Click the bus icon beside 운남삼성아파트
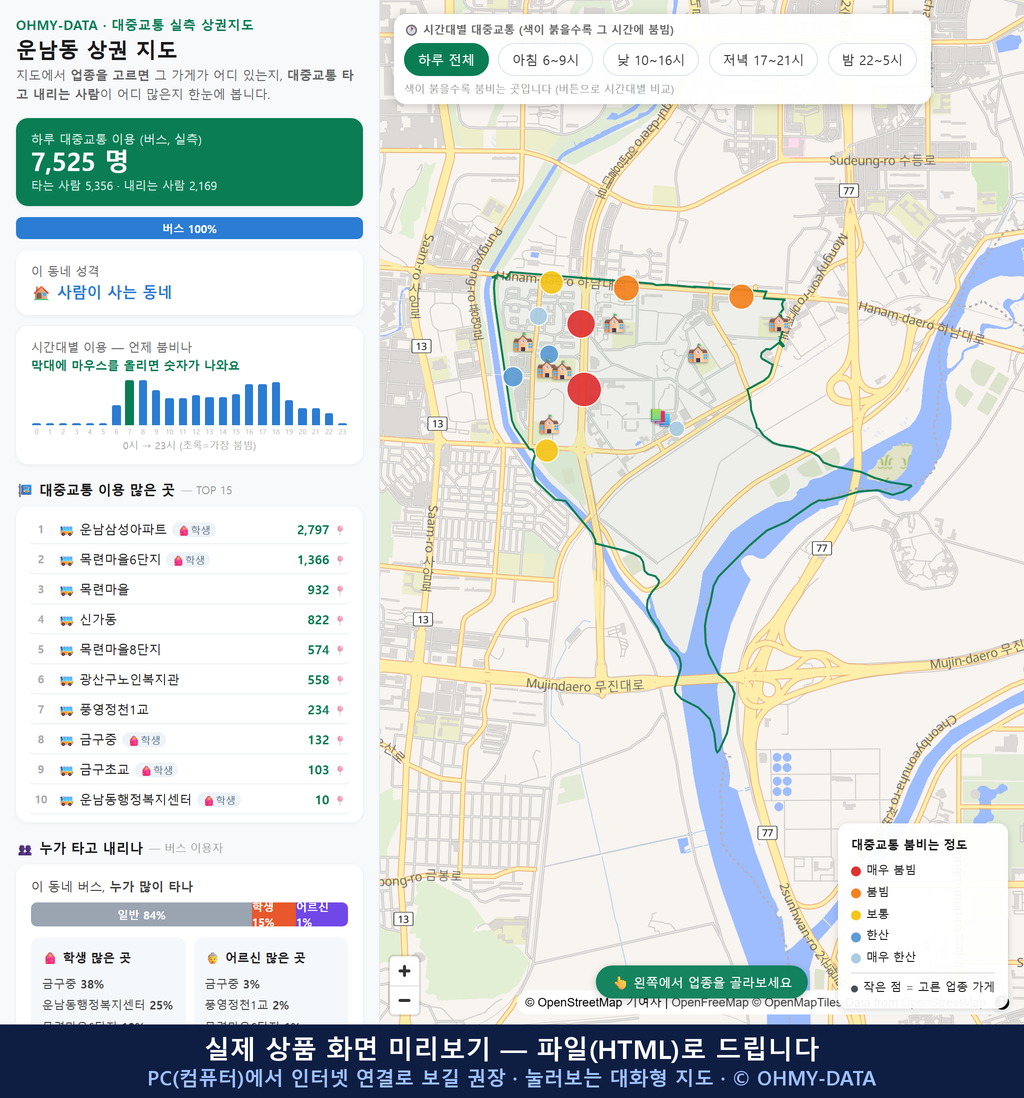 coord(67,530)
